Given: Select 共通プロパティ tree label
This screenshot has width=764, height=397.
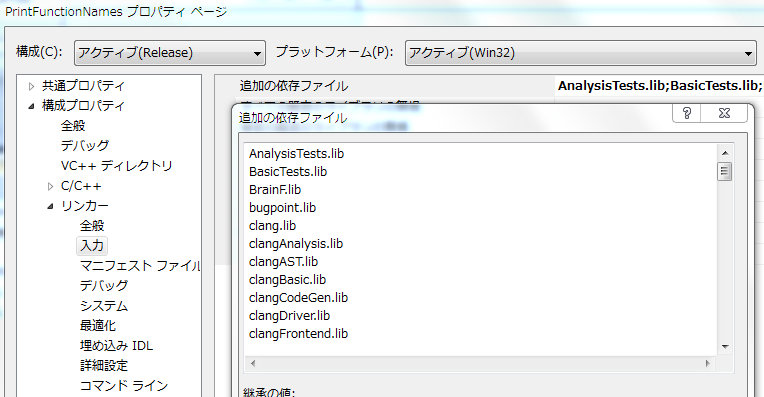Looking at the screenshot, I should tap(83, 86).
